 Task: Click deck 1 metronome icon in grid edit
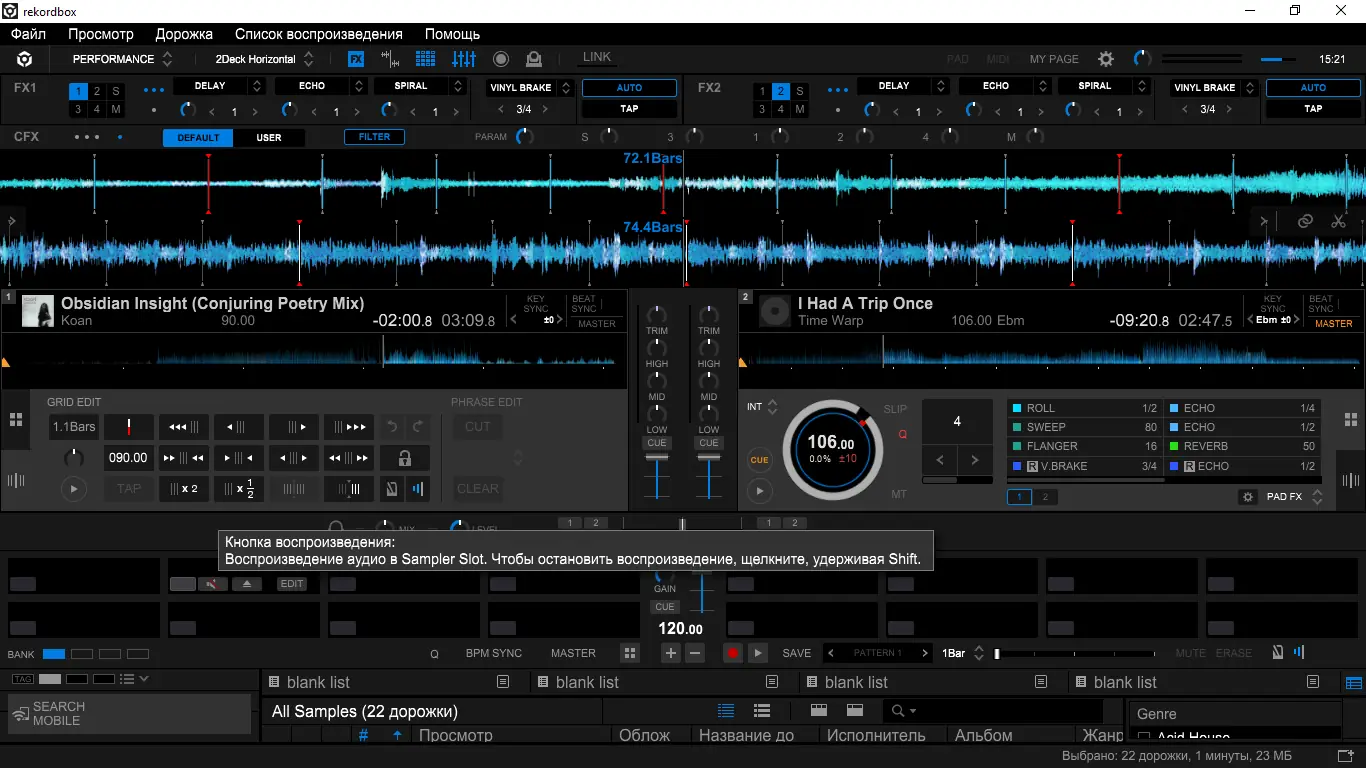click(393, 489)
